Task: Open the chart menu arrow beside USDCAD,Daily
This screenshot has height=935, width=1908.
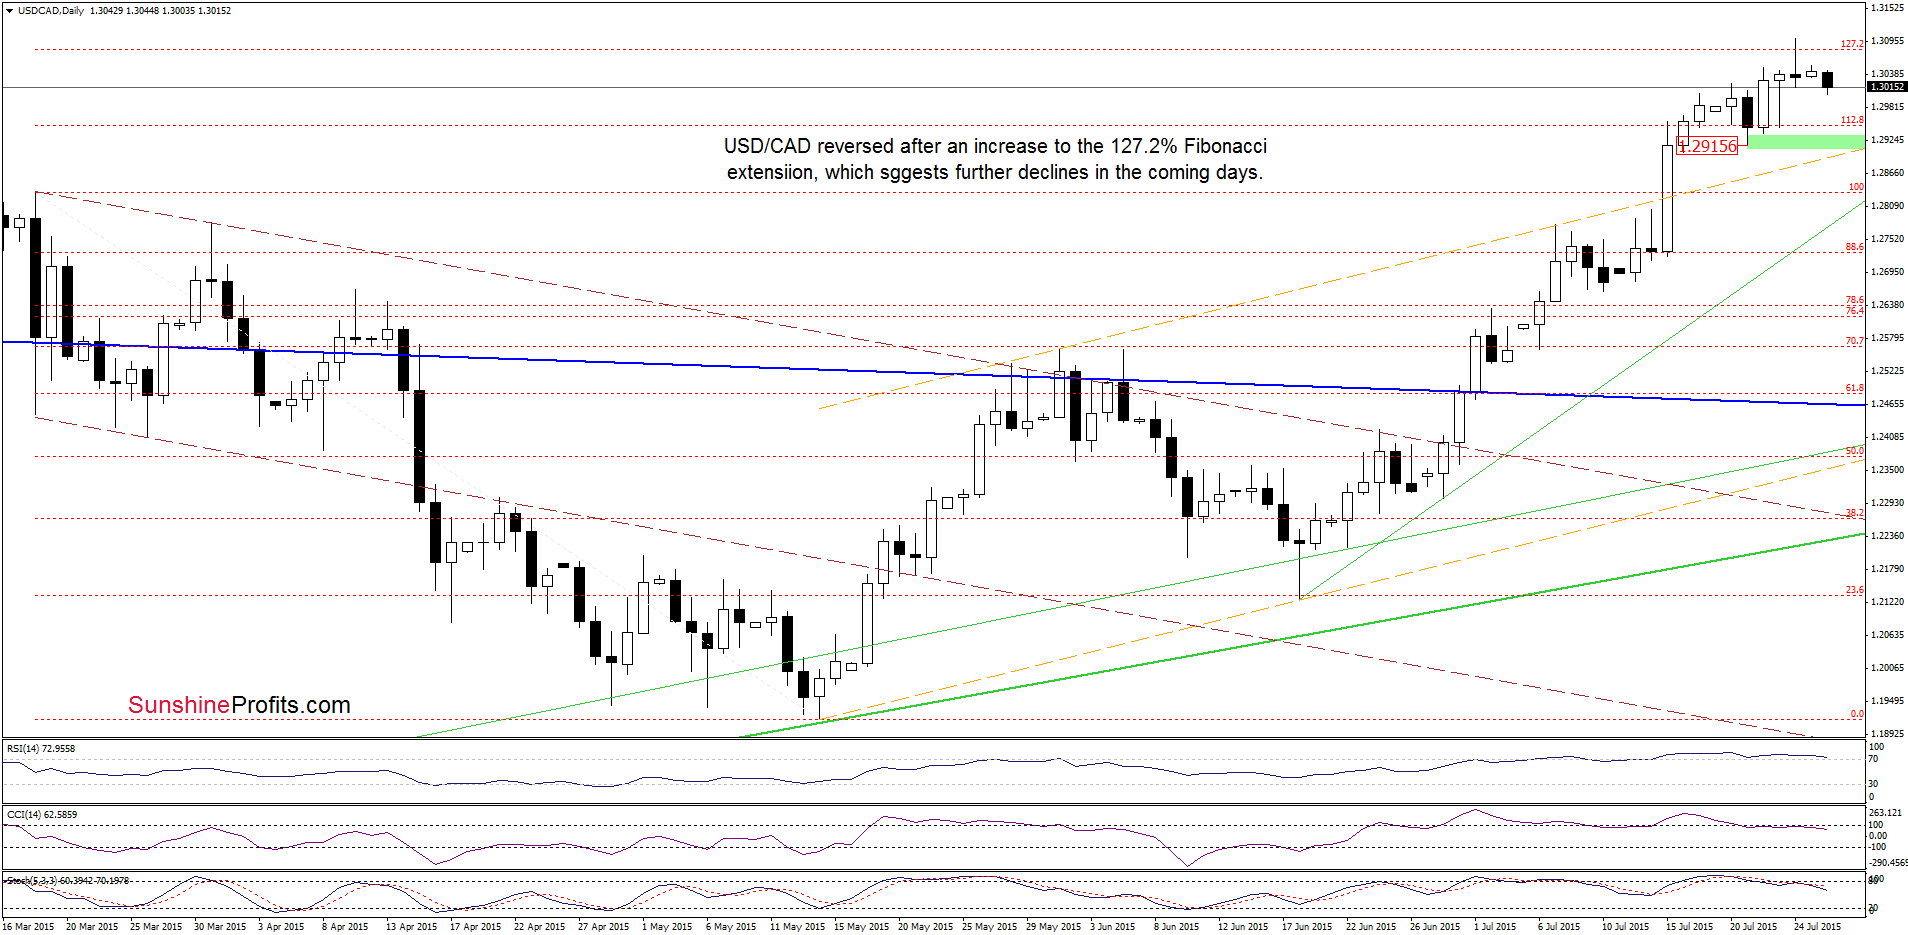Action: (9, 10)
